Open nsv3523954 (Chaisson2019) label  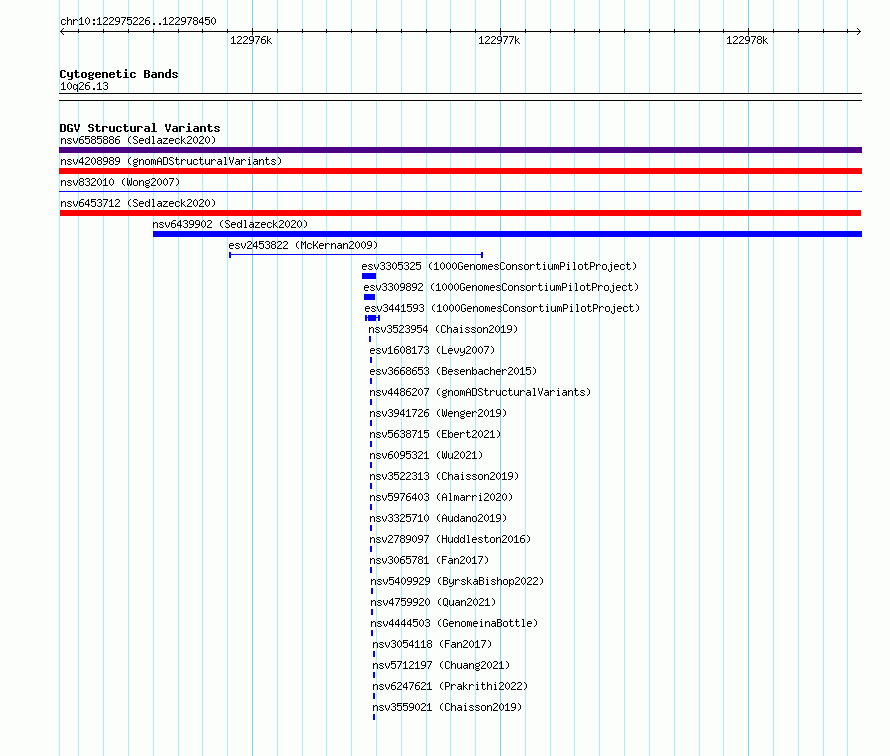tap(443, 329)
